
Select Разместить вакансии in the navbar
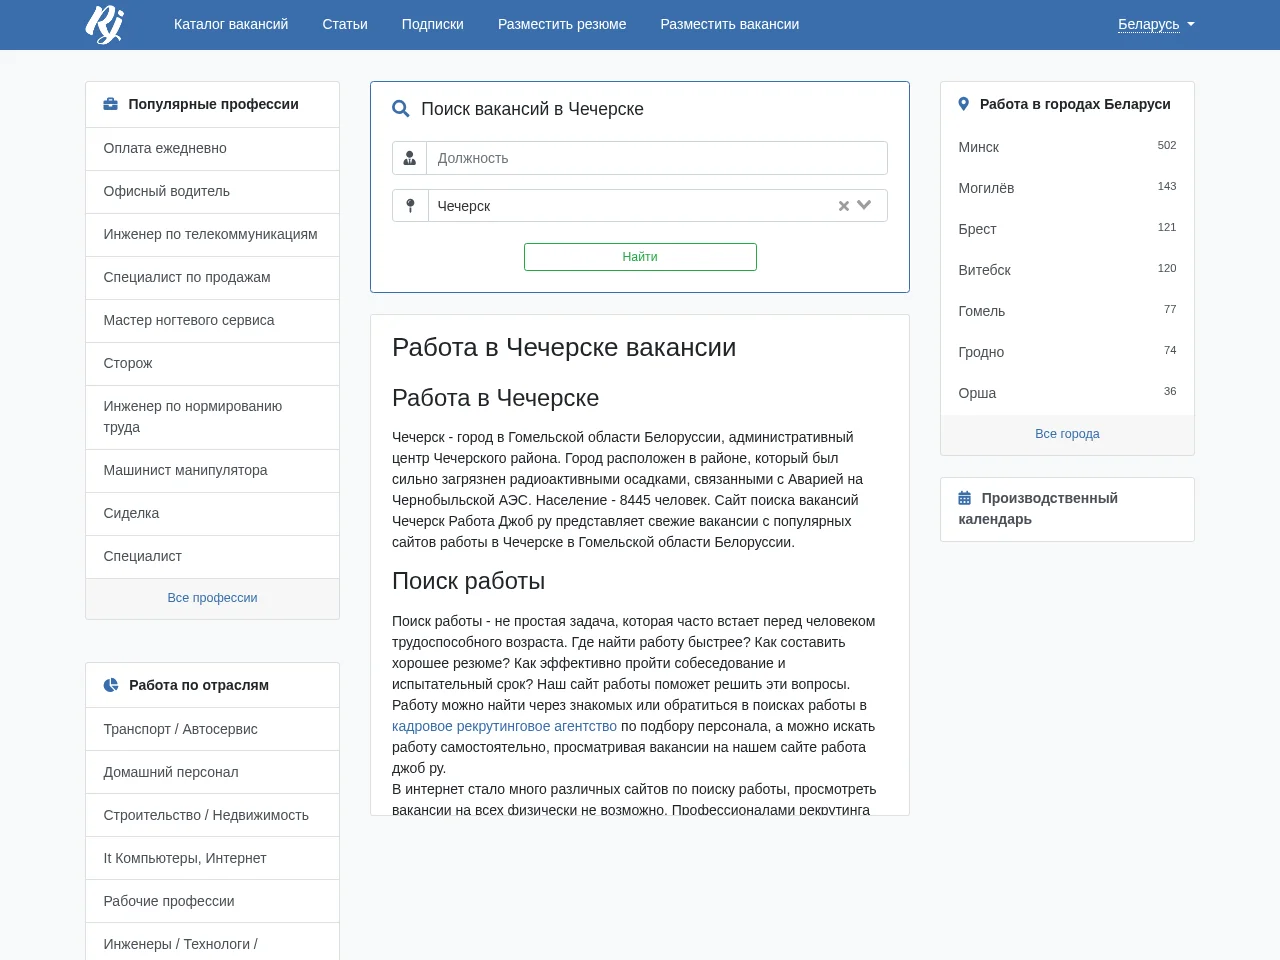click(730, 24)
